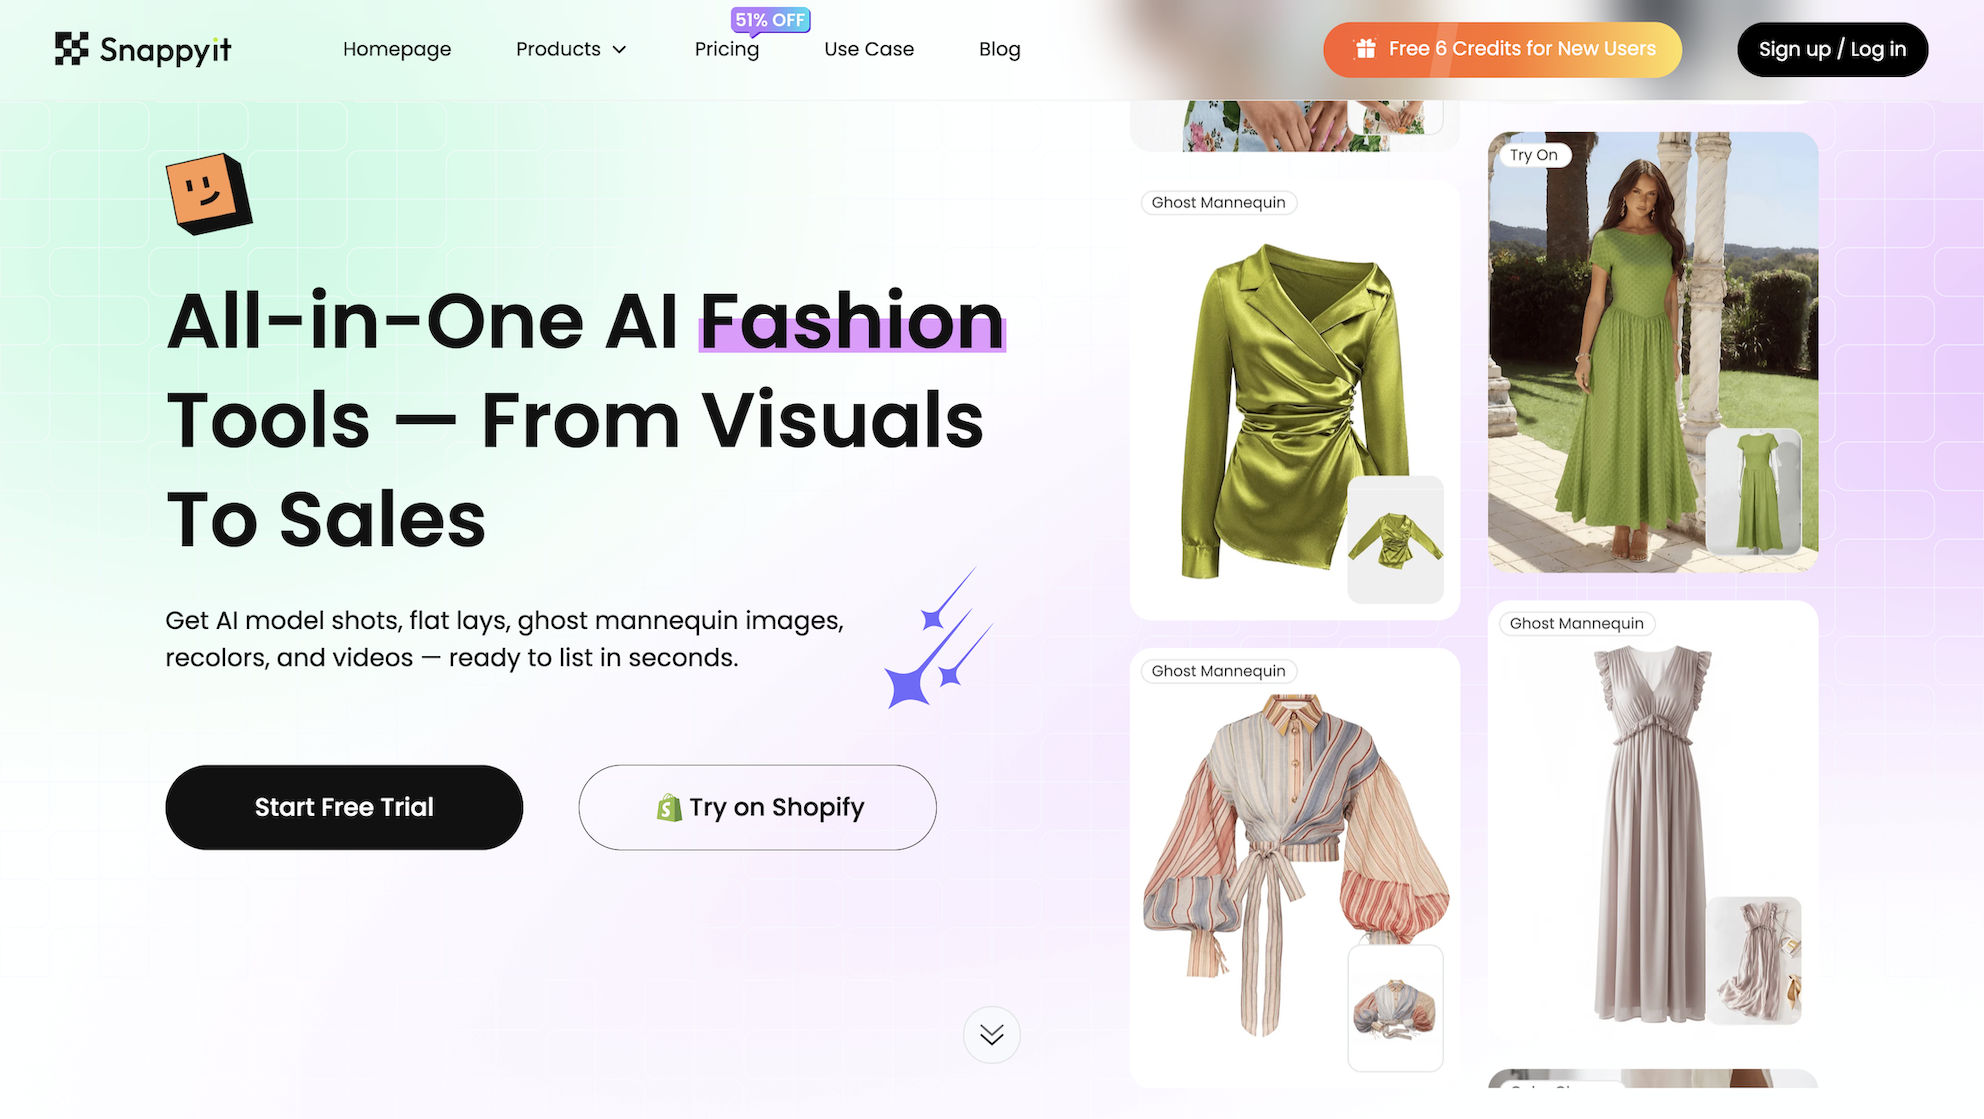1984x1119 pixels.
Task: Click the Snappyit checkered logo icon
Action: [71, 48]
